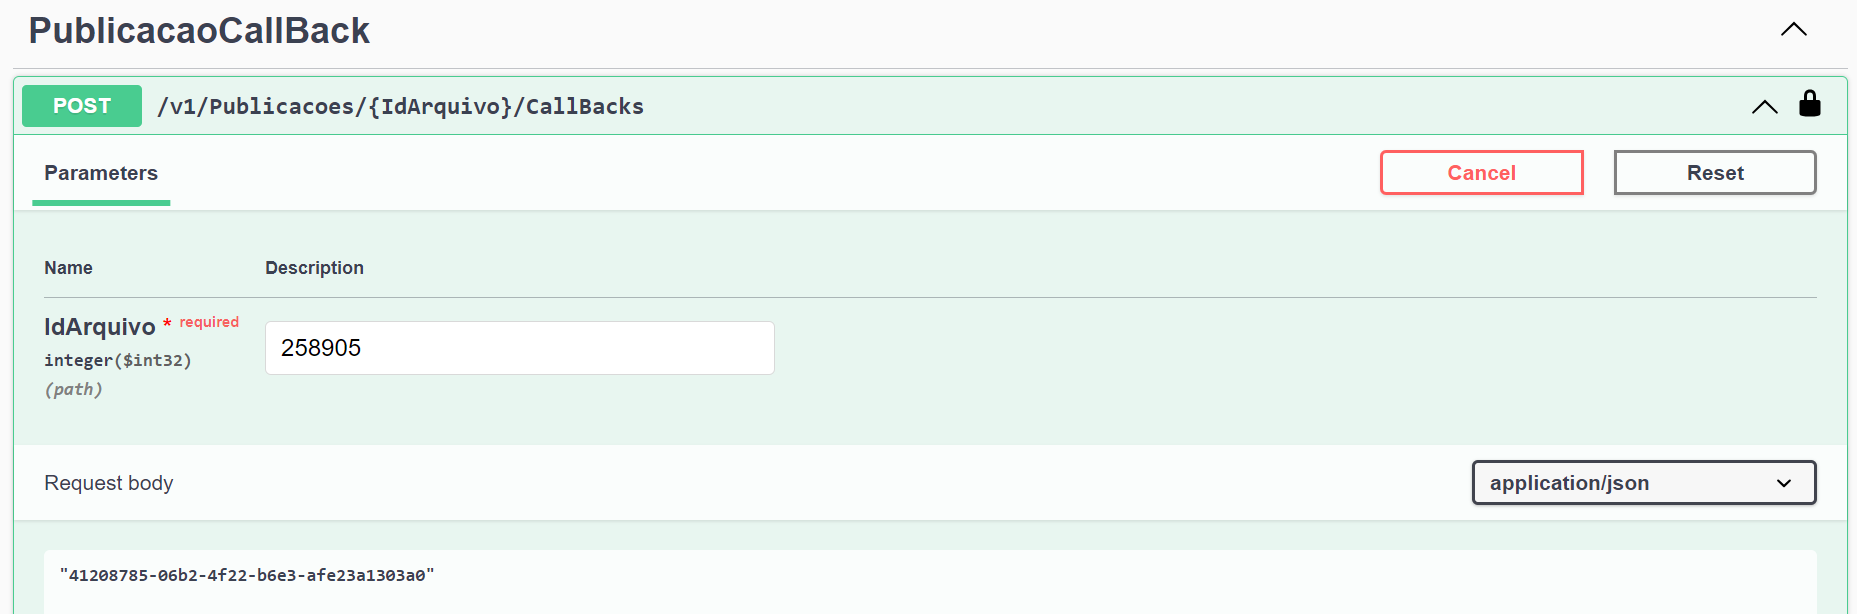Collapse the POST CallBacks operation chevron
This screenshot has height=614, width=1857.
click(x=1764, y=106)
